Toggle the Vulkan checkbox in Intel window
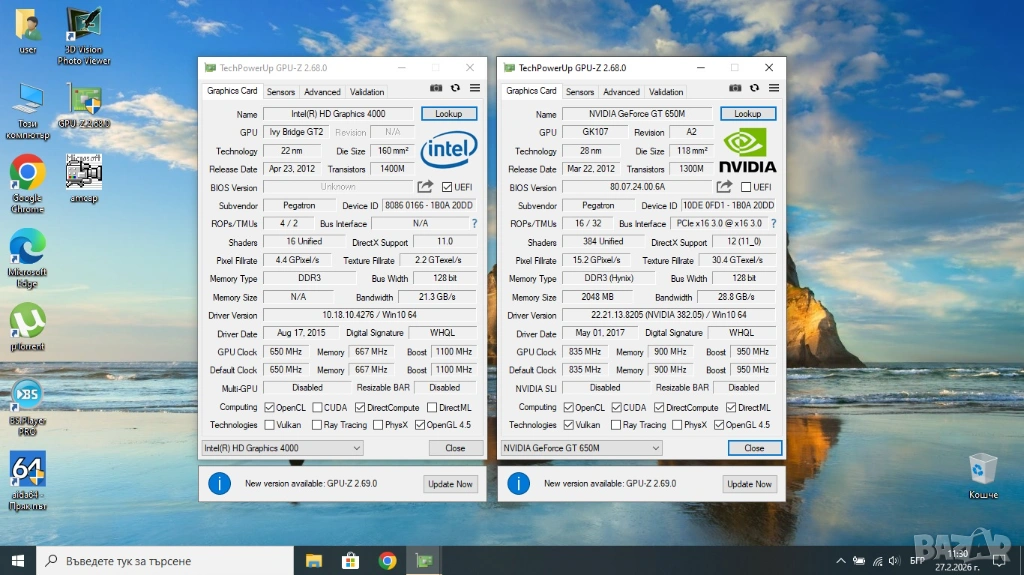The height and width of the screenshot is (575, 1024). click(x=269, y=425)
